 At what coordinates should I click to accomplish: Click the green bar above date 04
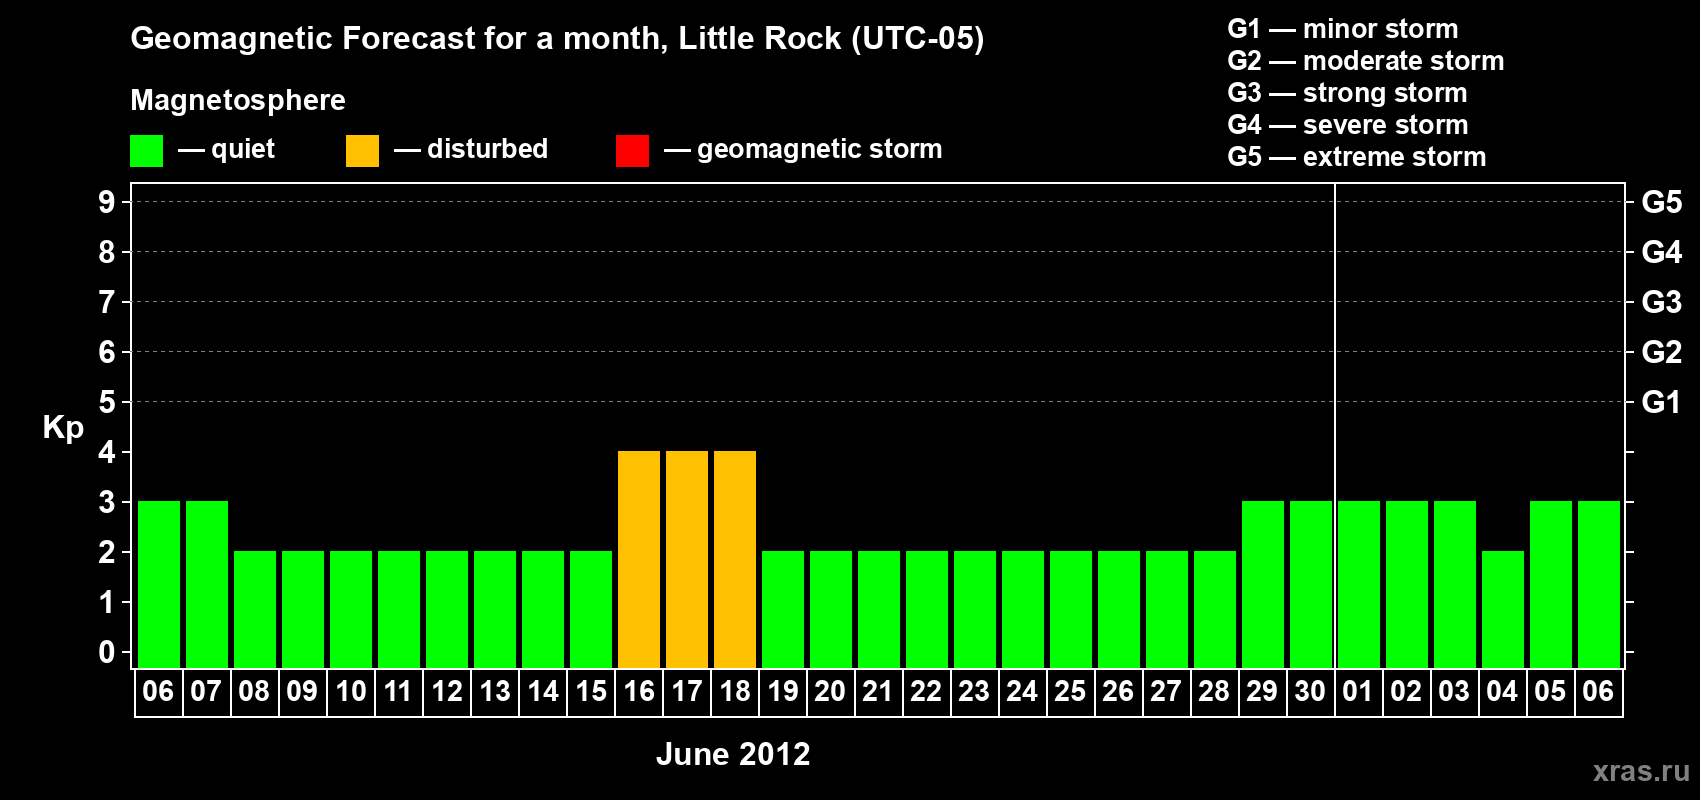[1503, 609]
